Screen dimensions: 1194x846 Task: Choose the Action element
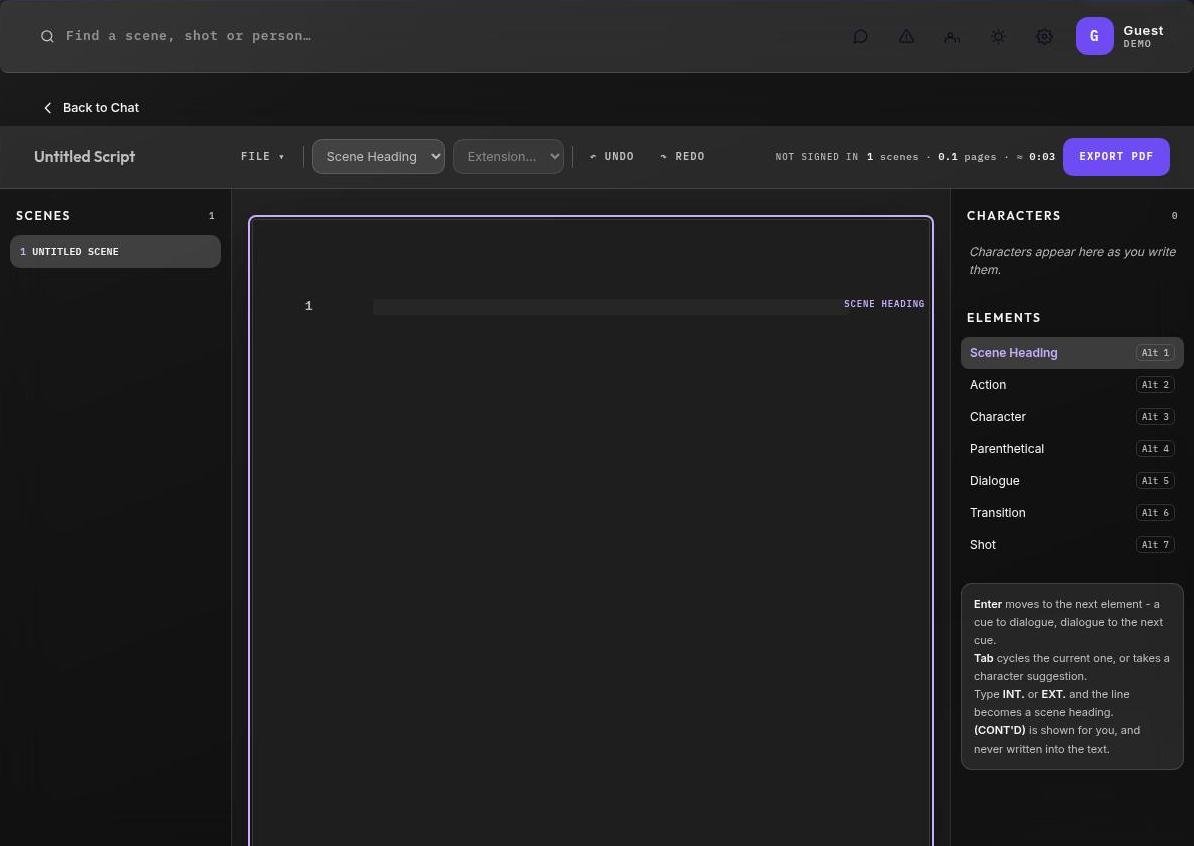(x=1072, y=385)
